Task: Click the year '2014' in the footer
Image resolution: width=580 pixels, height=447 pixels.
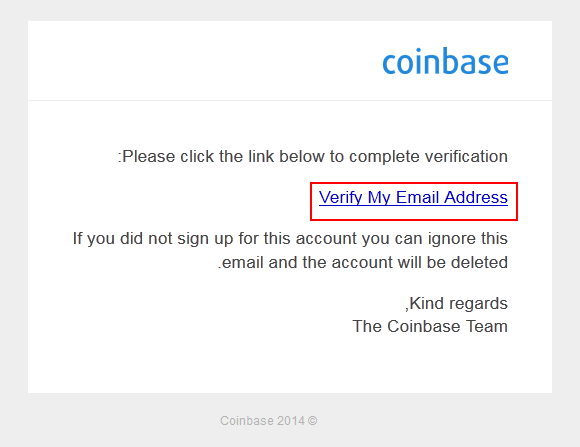Action: [x=291, y=421]
